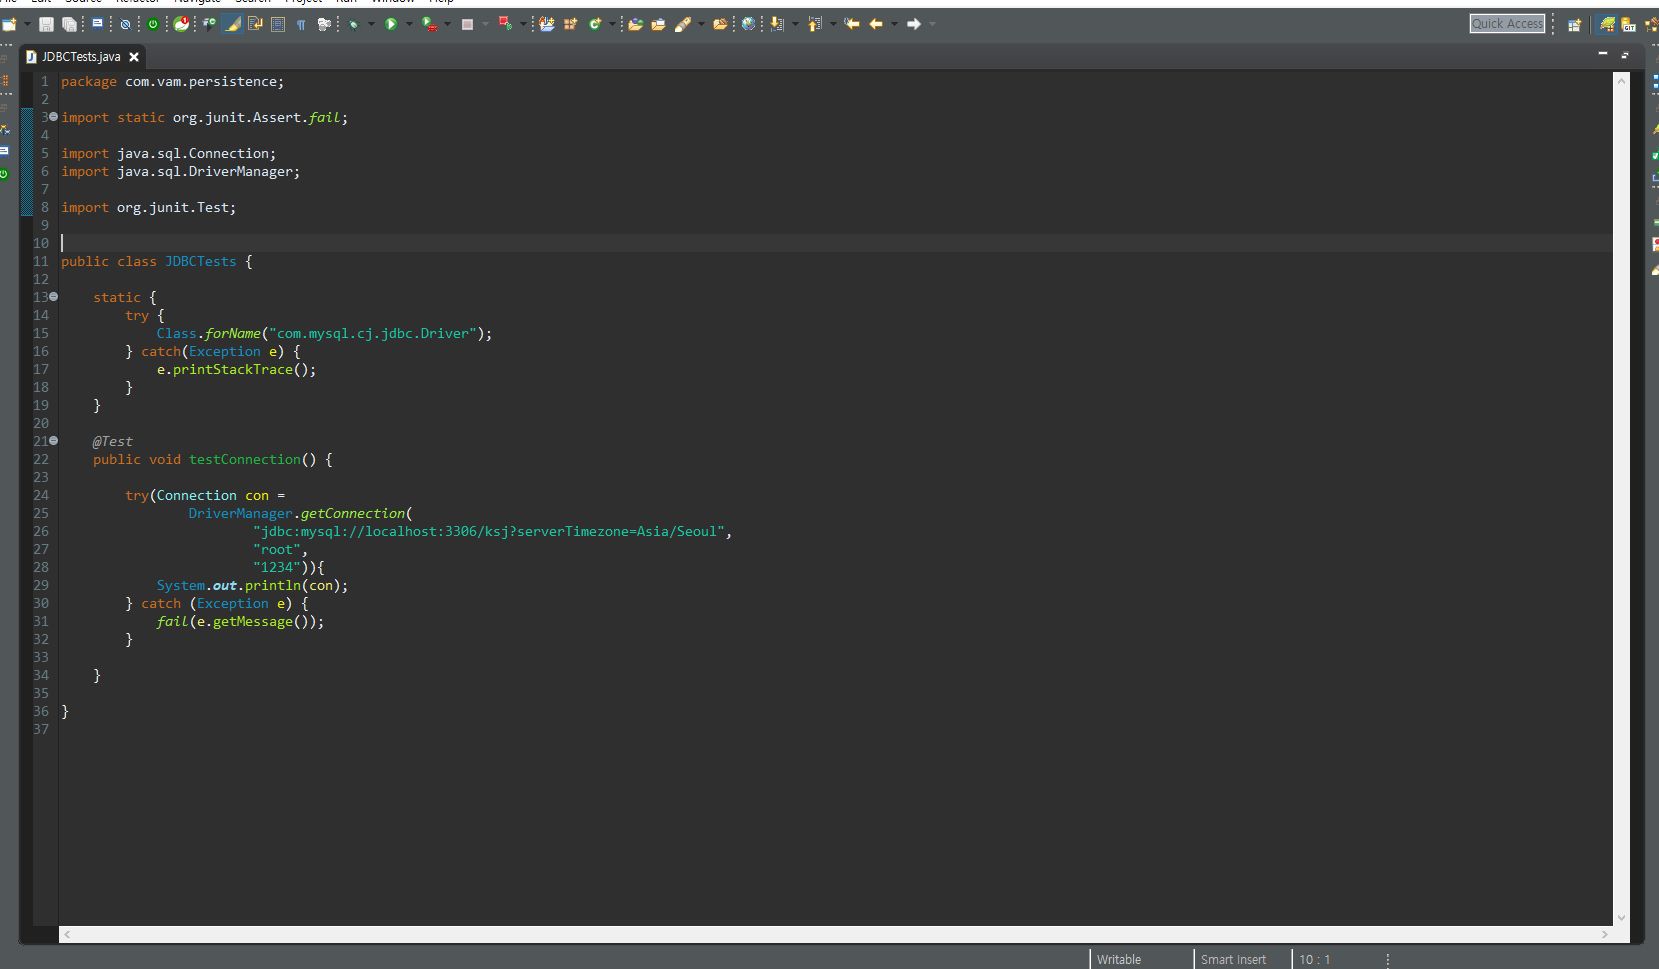Click the 10 : 1 cursor position
Screen dimensions: 1659x969
pyautogui.click(x=1315, y=959)
